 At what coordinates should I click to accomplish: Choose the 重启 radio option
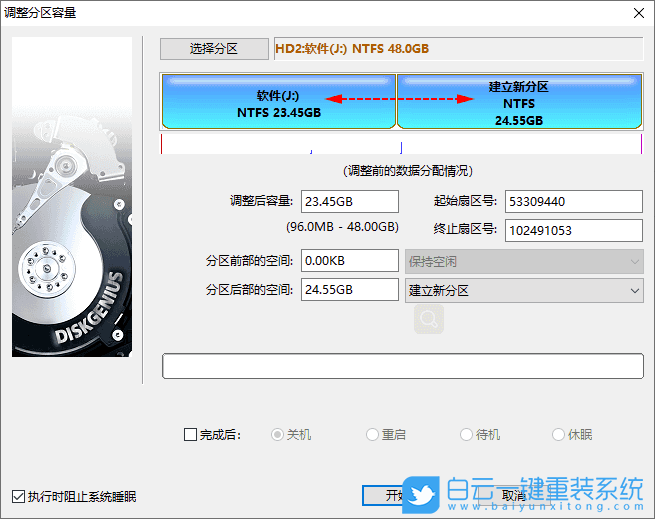coord(373,435)
